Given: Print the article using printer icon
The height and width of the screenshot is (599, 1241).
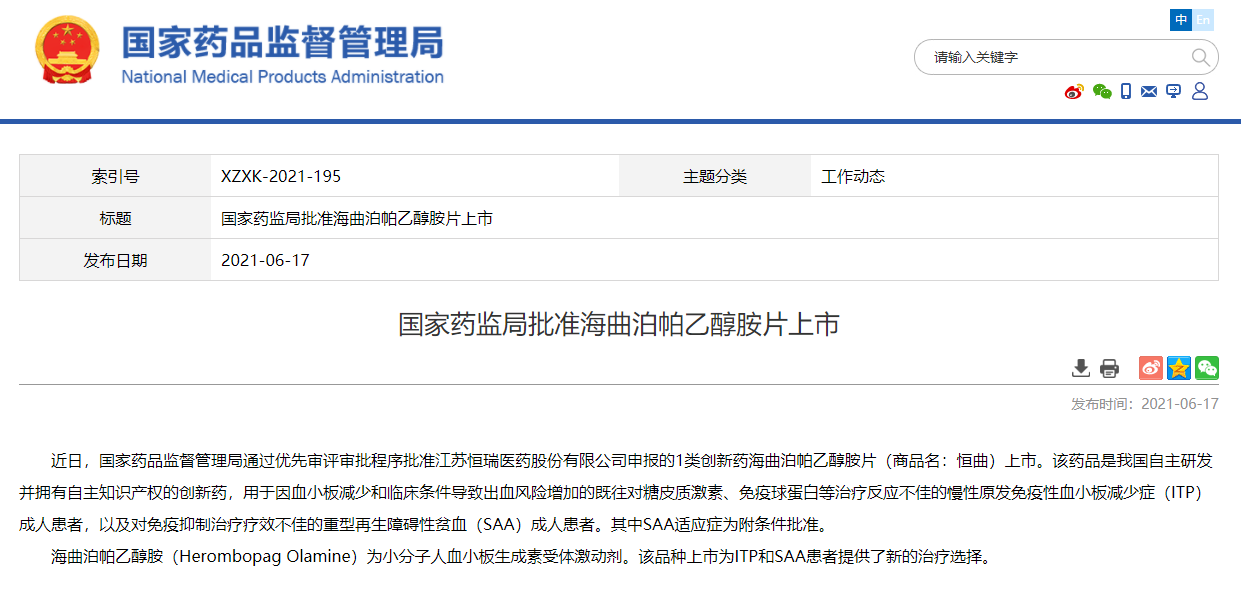Looking at the screenshot, I should [1109, 368].
